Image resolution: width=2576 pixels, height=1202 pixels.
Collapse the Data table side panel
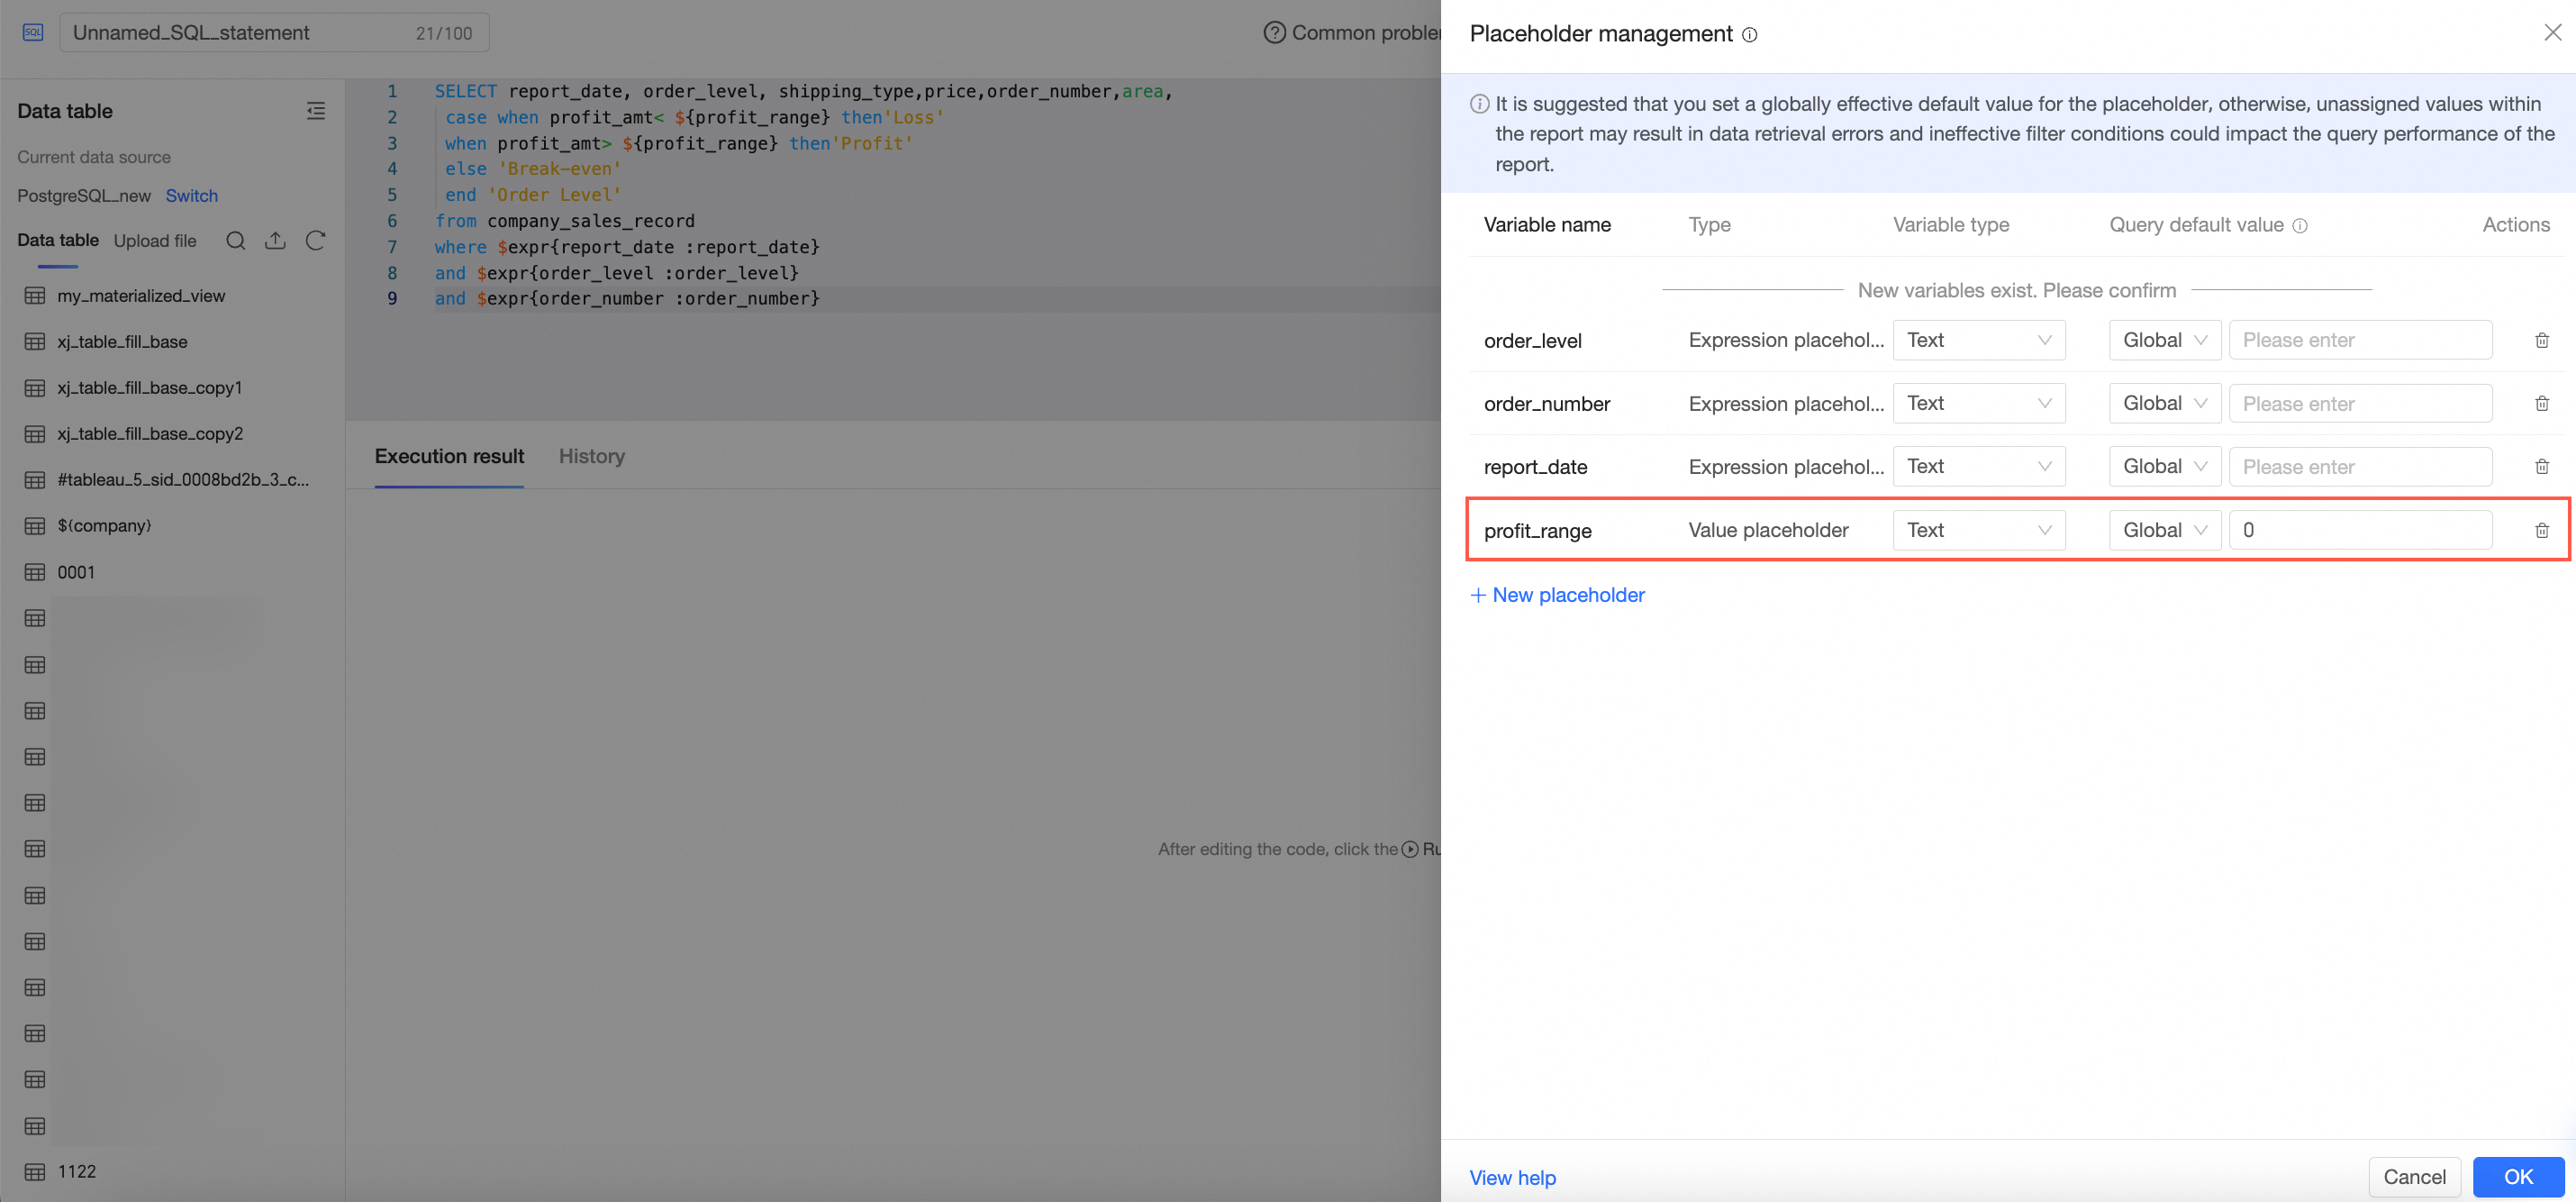[x=315, y=111]
